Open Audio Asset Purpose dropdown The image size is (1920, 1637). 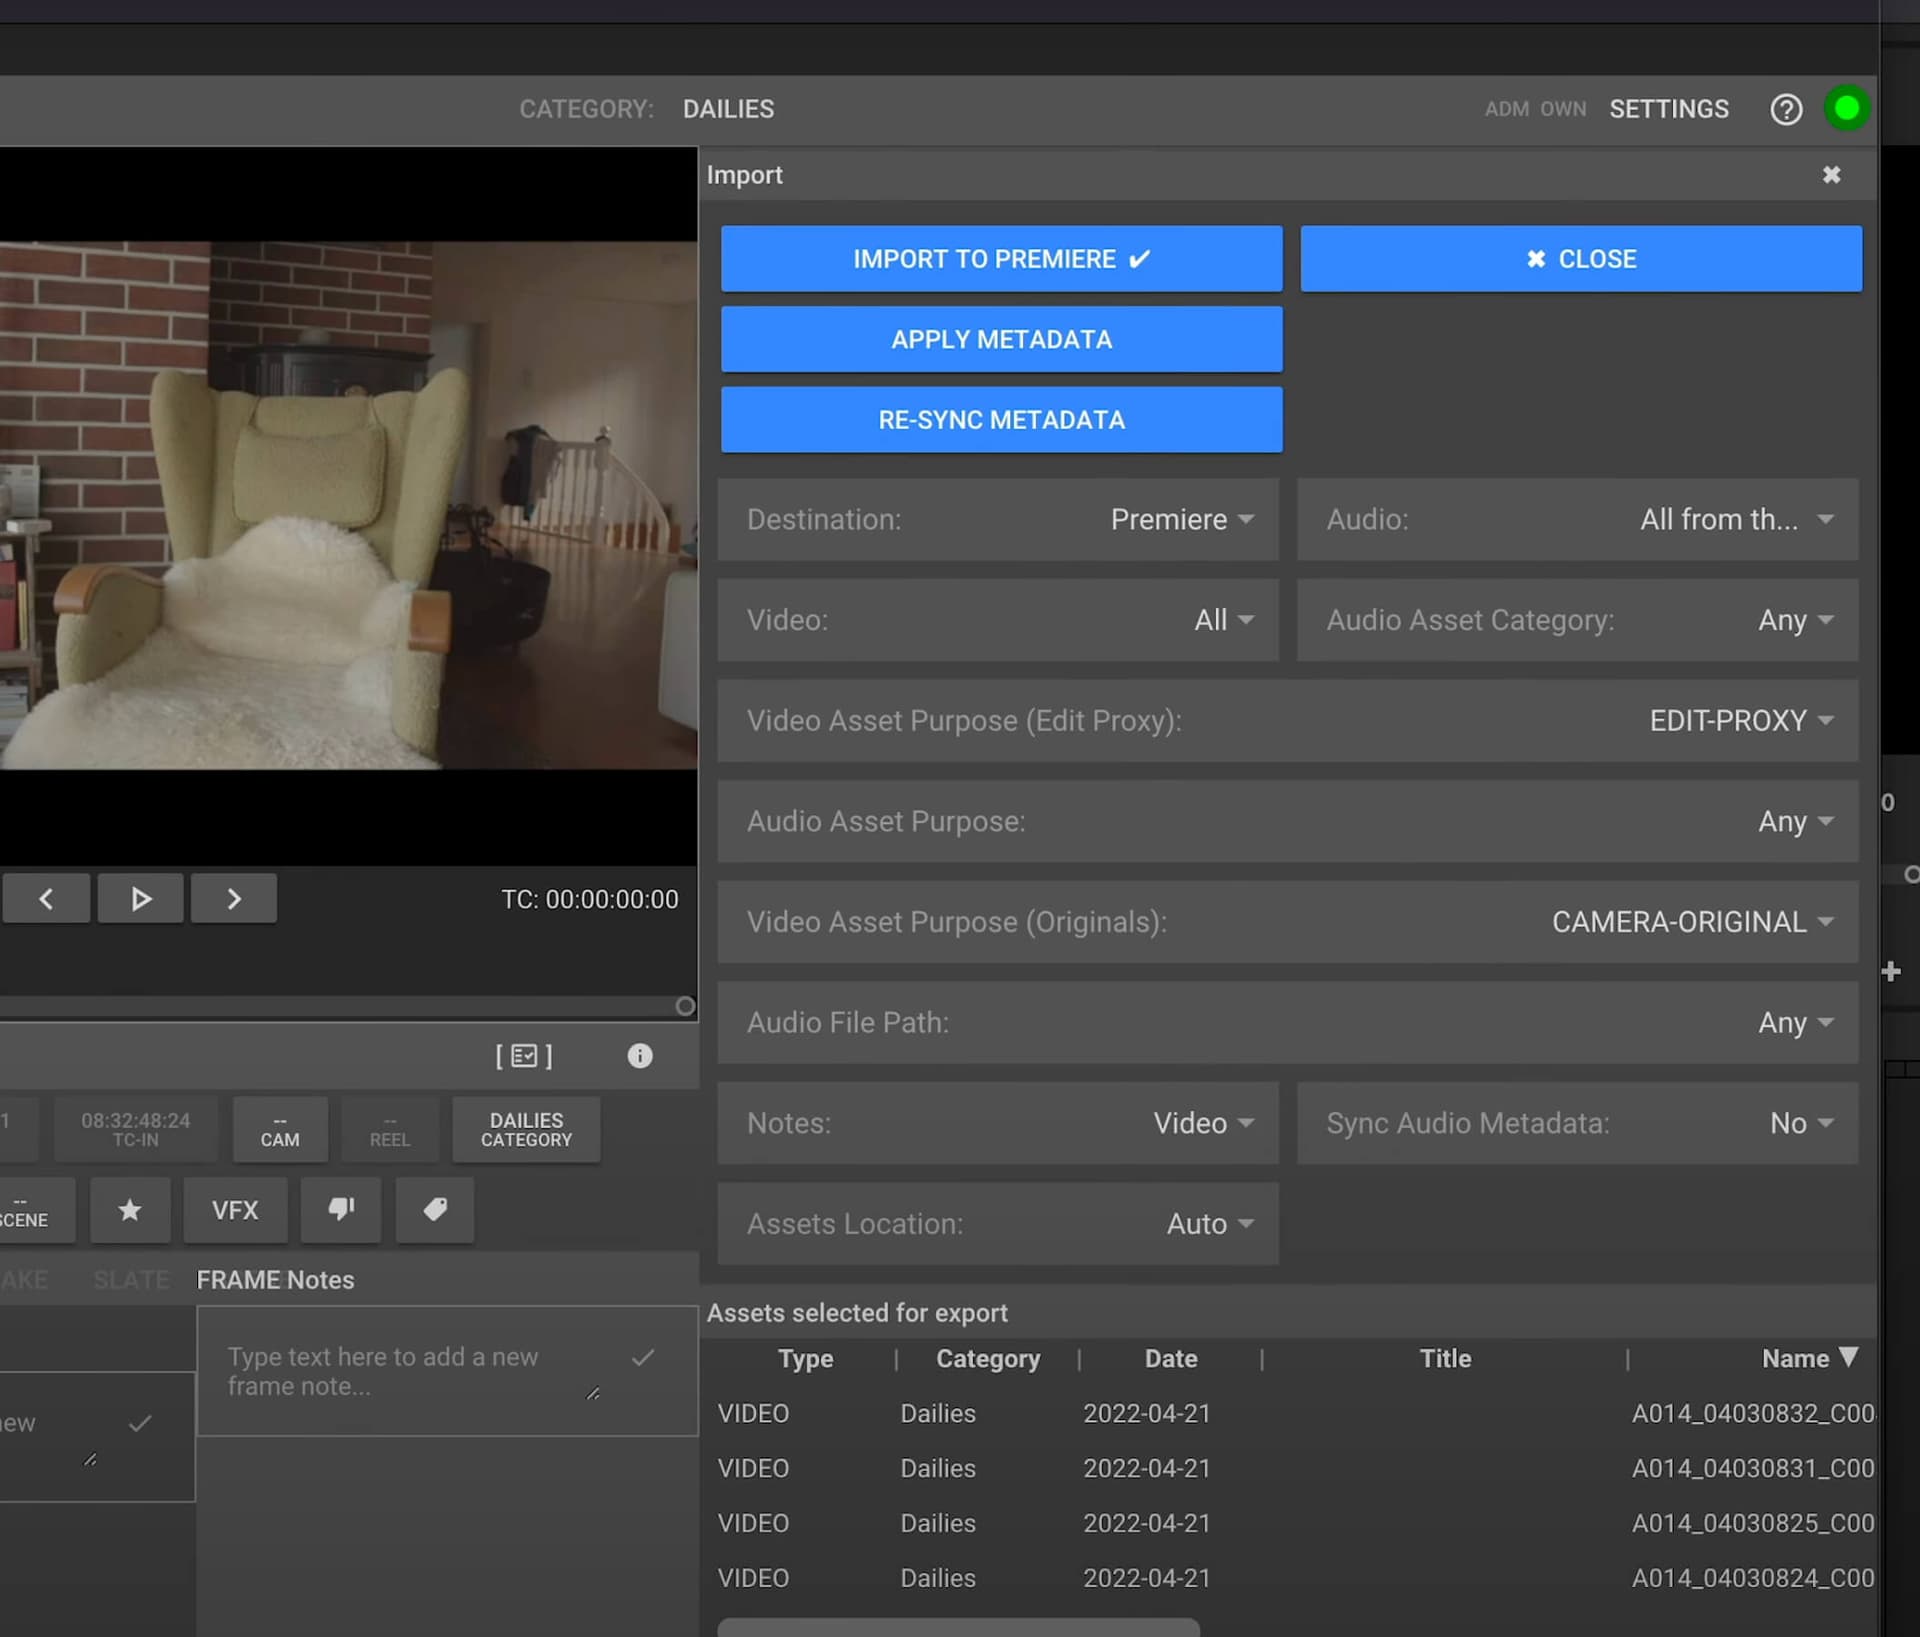coord(1288,821)
